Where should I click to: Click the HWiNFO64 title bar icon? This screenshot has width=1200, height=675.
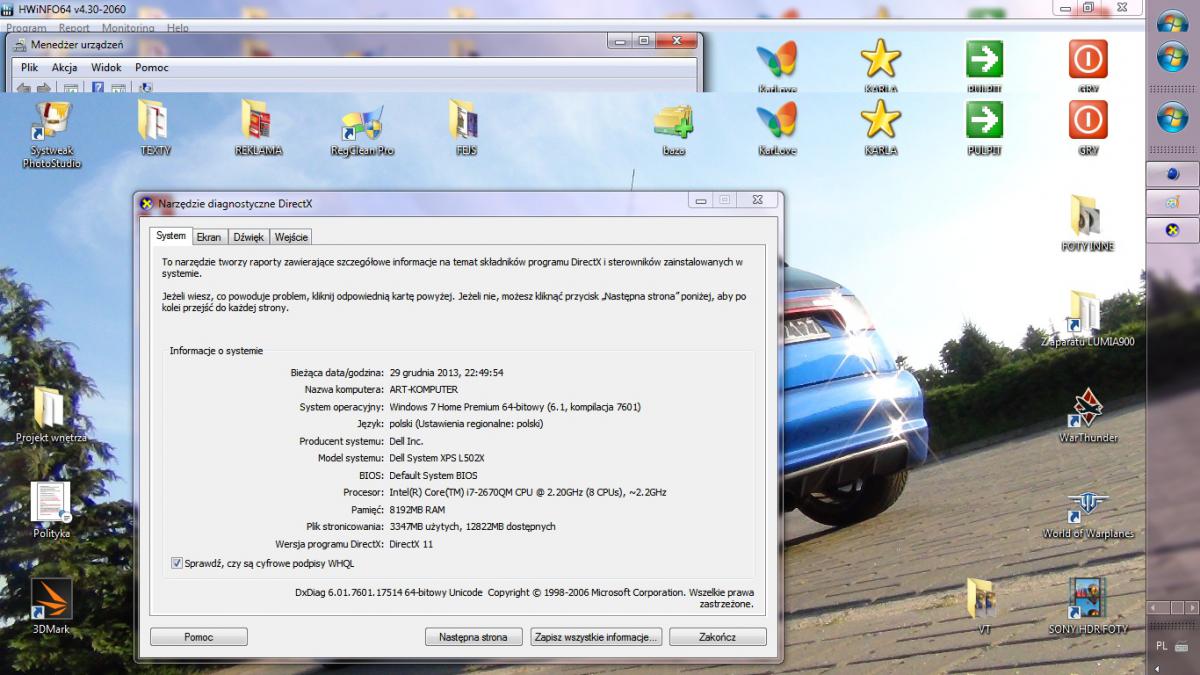coord(8,8)
